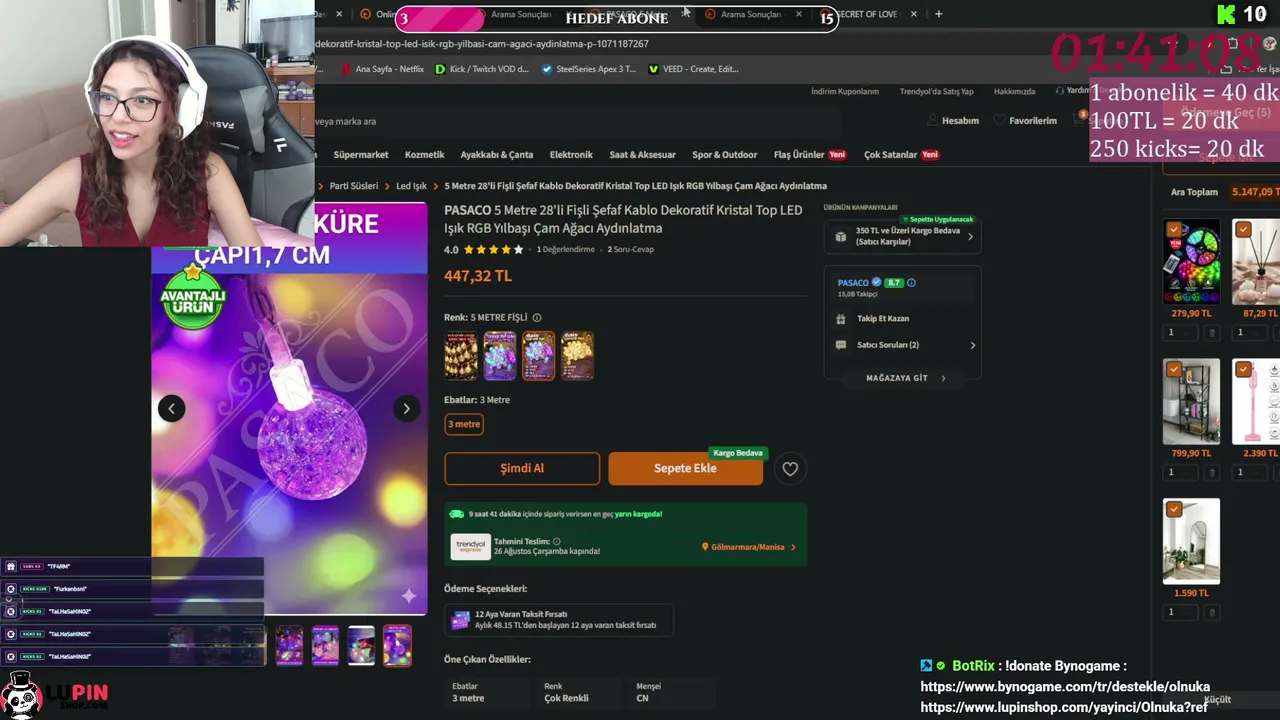Click the sparkle icon on product image
Image resolution: width=1280 pixels, height=720 pixels.
pos(409,596)
